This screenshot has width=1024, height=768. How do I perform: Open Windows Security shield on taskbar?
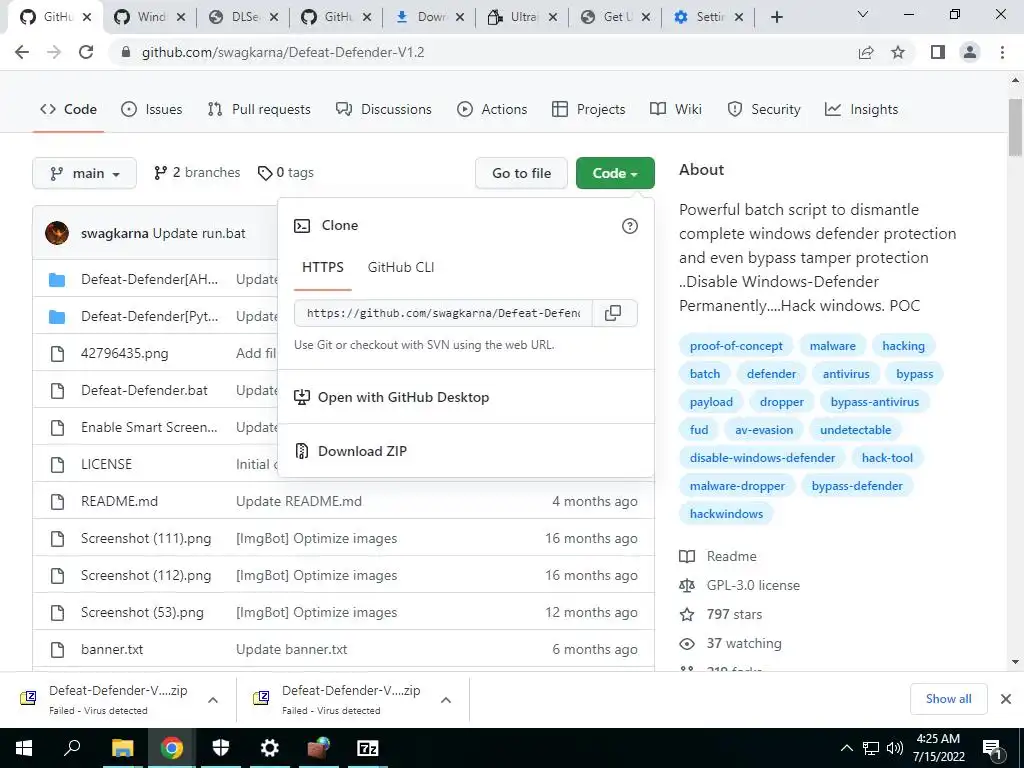coord(221,748)
